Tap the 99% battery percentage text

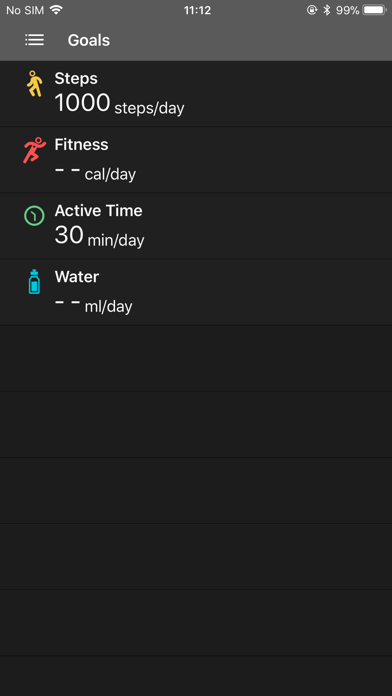tap(347, 10)
